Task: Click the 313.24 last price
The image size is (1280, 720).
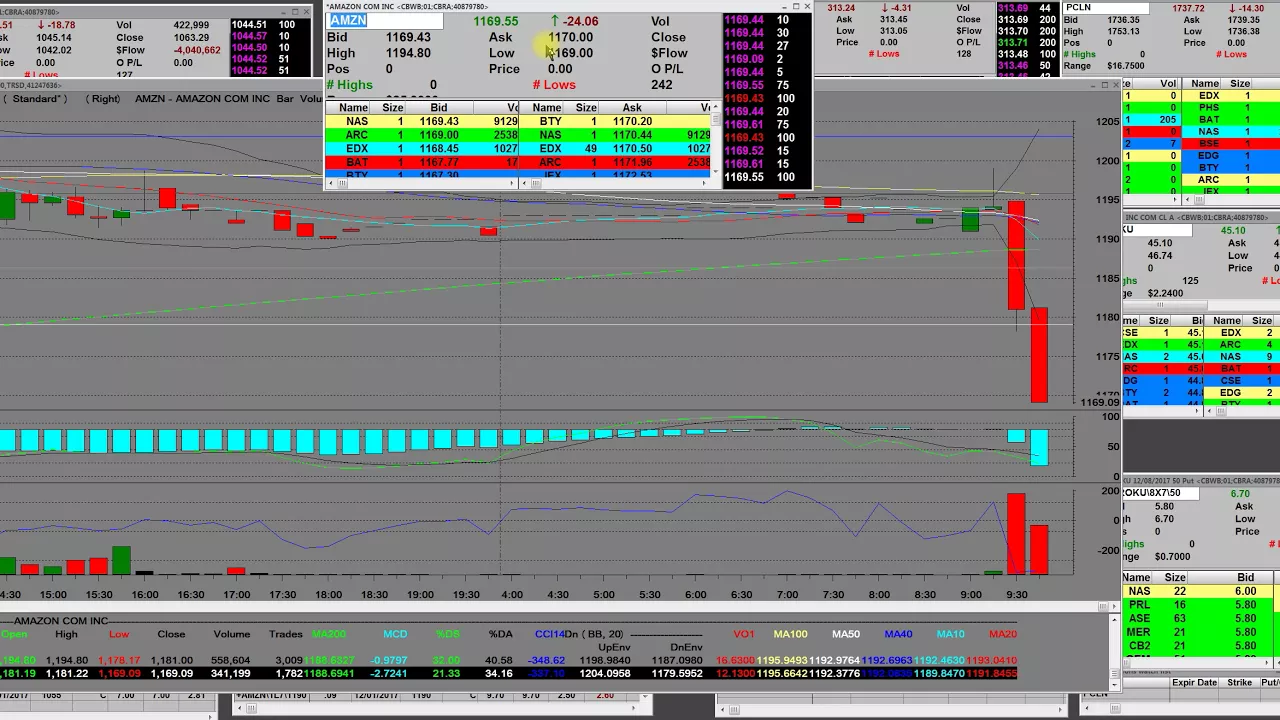Action: pos(841,8)
